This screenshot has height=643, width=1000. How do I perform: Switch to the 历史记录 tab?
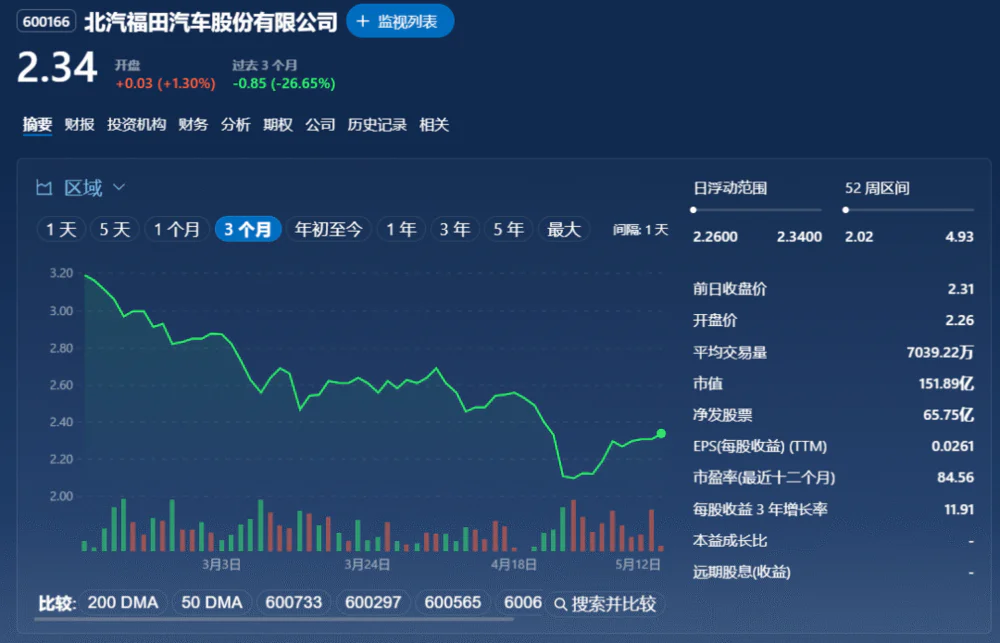[x=377, y=125]
